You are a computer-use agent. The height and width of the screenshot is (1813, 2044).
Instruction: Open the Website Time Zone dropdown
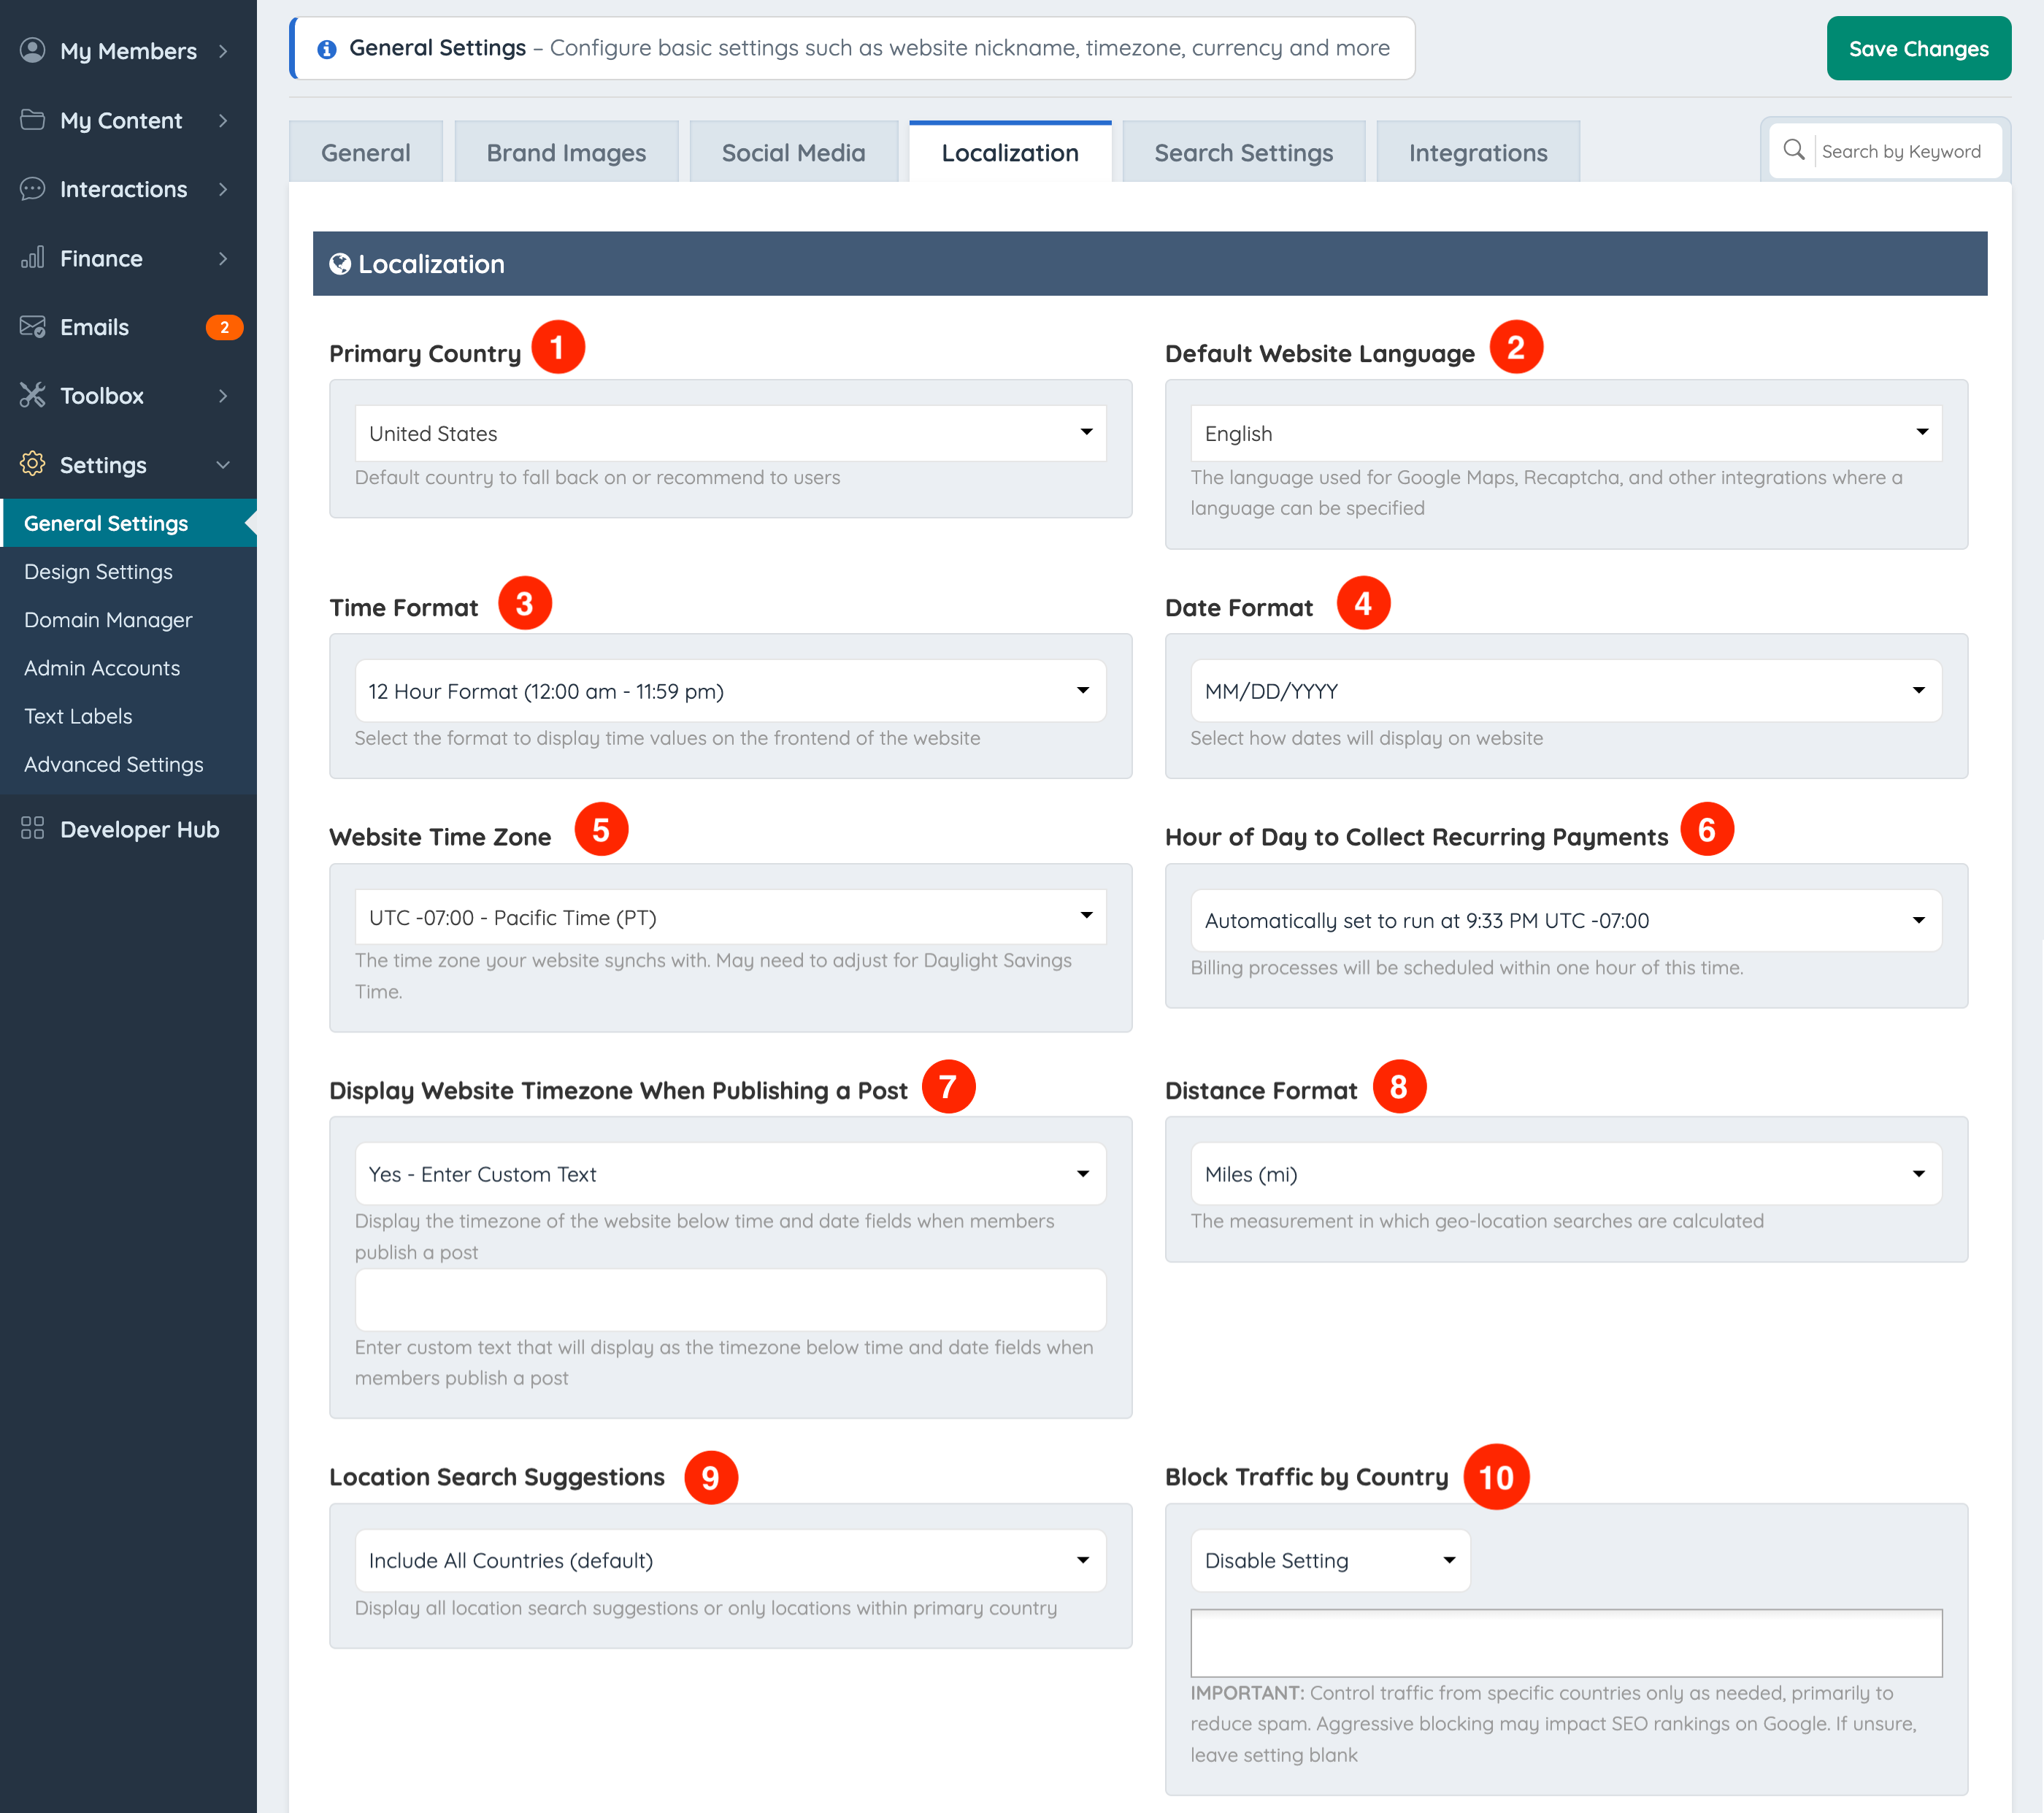730,917
